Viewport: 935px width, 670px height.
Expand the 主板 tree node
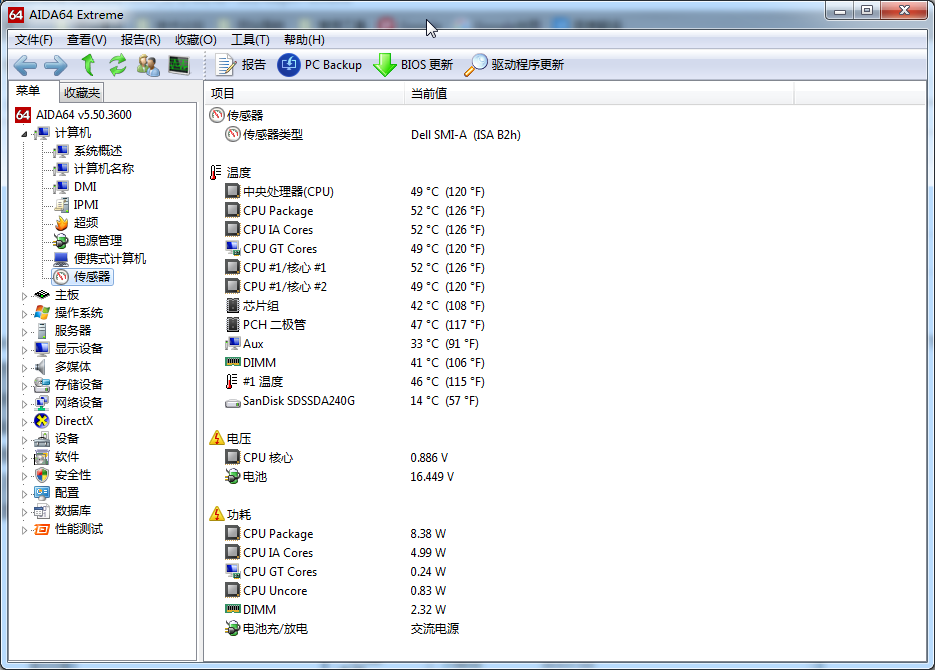[24, 296]
